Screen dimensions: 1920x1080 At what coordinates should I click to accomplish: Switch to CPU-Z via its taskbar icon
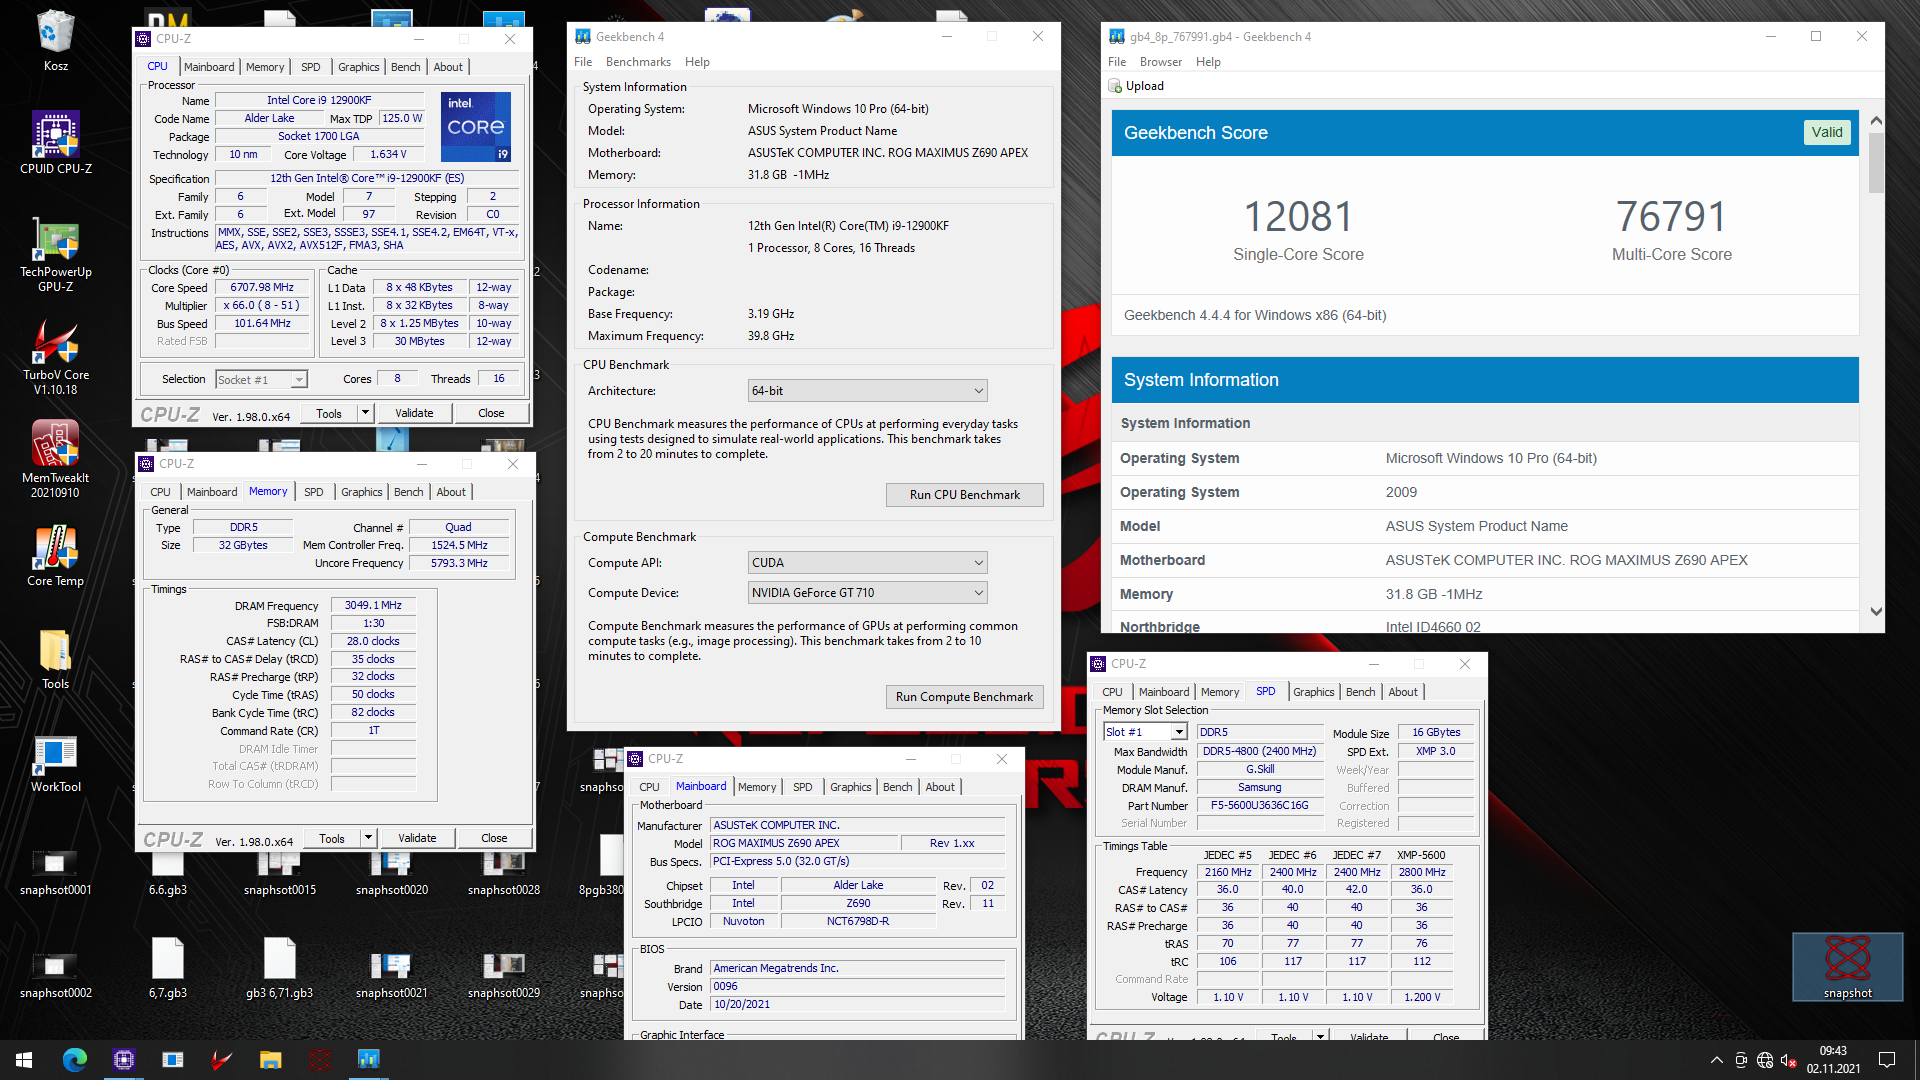[x=124, y=1060]
